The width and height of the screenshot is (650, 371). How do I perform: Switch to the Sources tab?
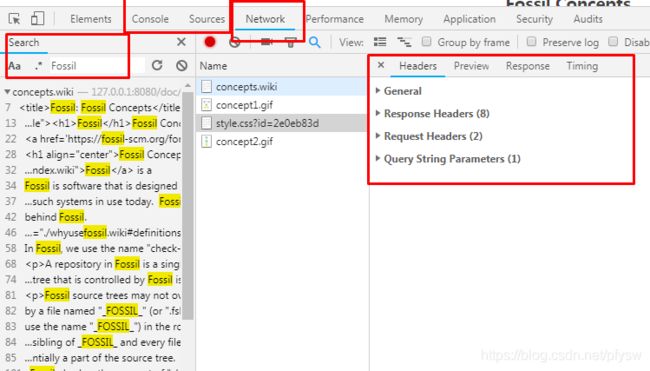coord(206,19)
